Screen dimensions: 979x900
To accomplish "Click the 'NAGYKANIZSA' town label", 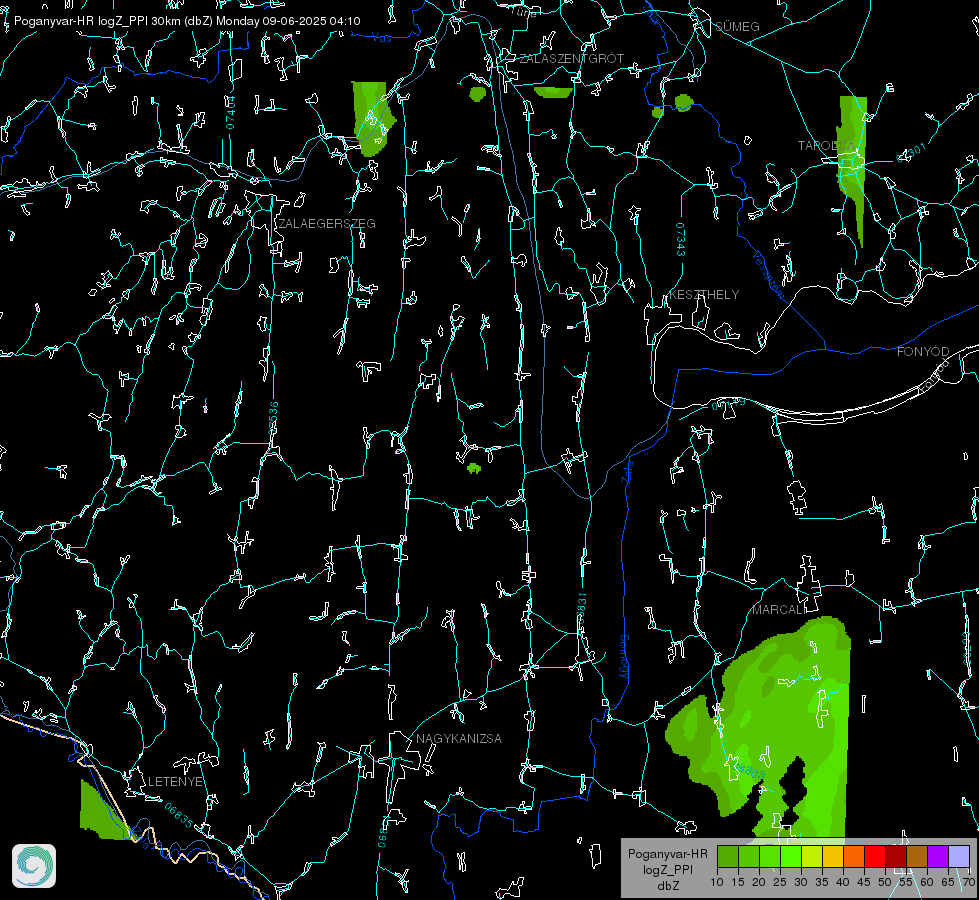I will [459, 738].
